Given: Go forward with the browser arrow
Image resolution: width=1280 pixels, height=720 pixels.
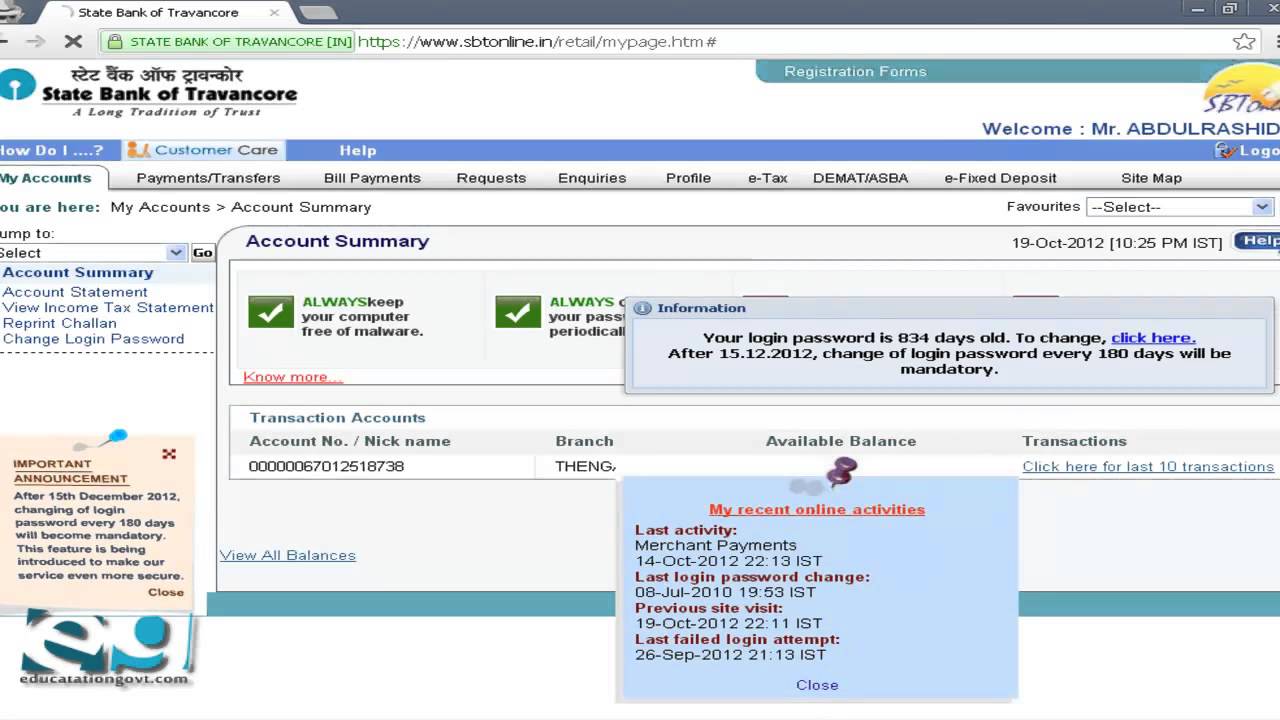Looking at the screenshot, I should 35,42.
